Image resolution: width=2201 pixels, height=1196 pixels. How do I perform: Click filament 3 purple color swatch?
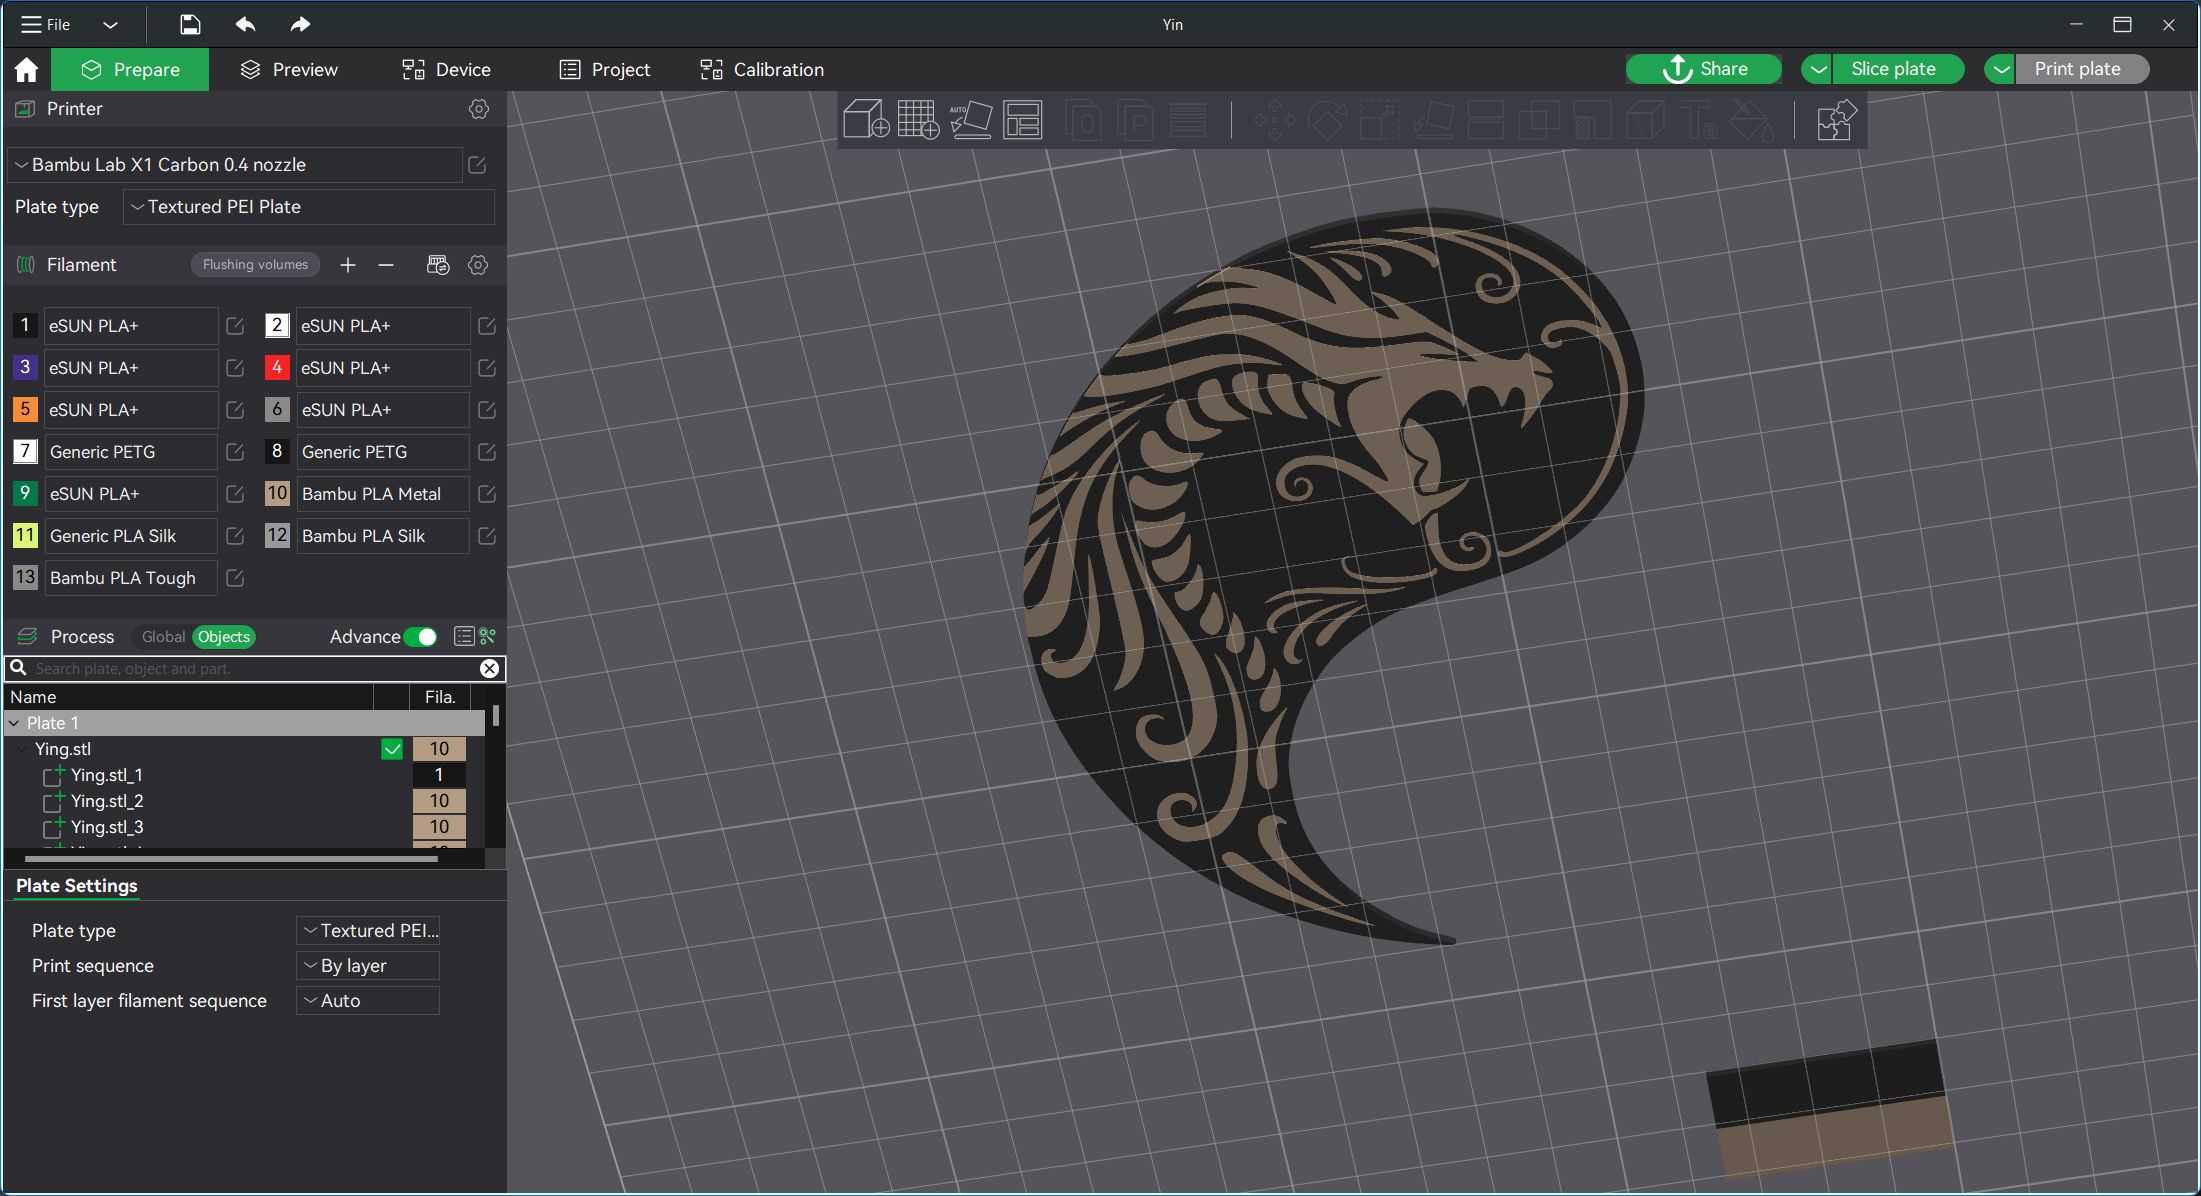click(x=25, y=368)
